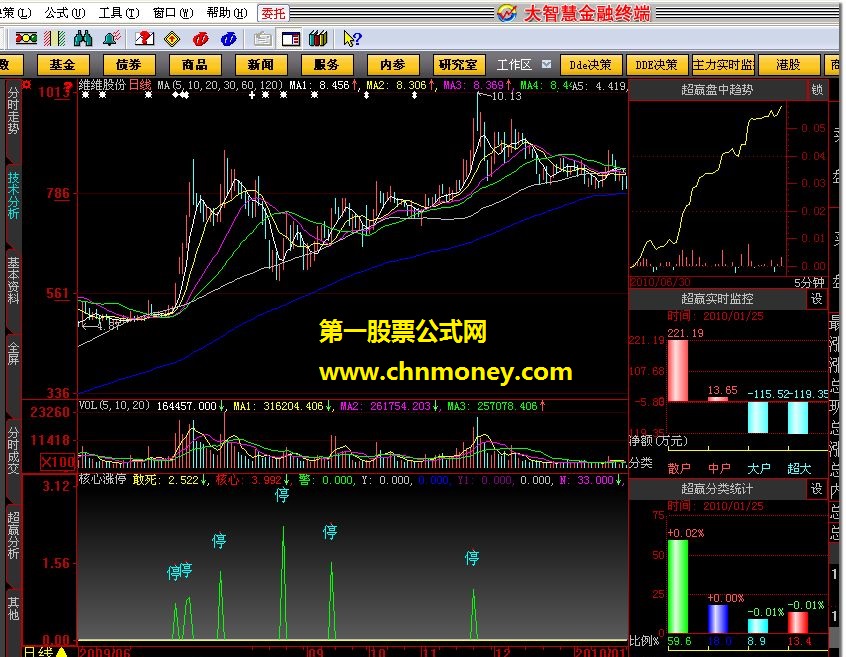The height and width of the screenshot is (657, 846).
Task: Click the red gear icon on chart corner
Action: pyautogui.click(x=26, y=85)
